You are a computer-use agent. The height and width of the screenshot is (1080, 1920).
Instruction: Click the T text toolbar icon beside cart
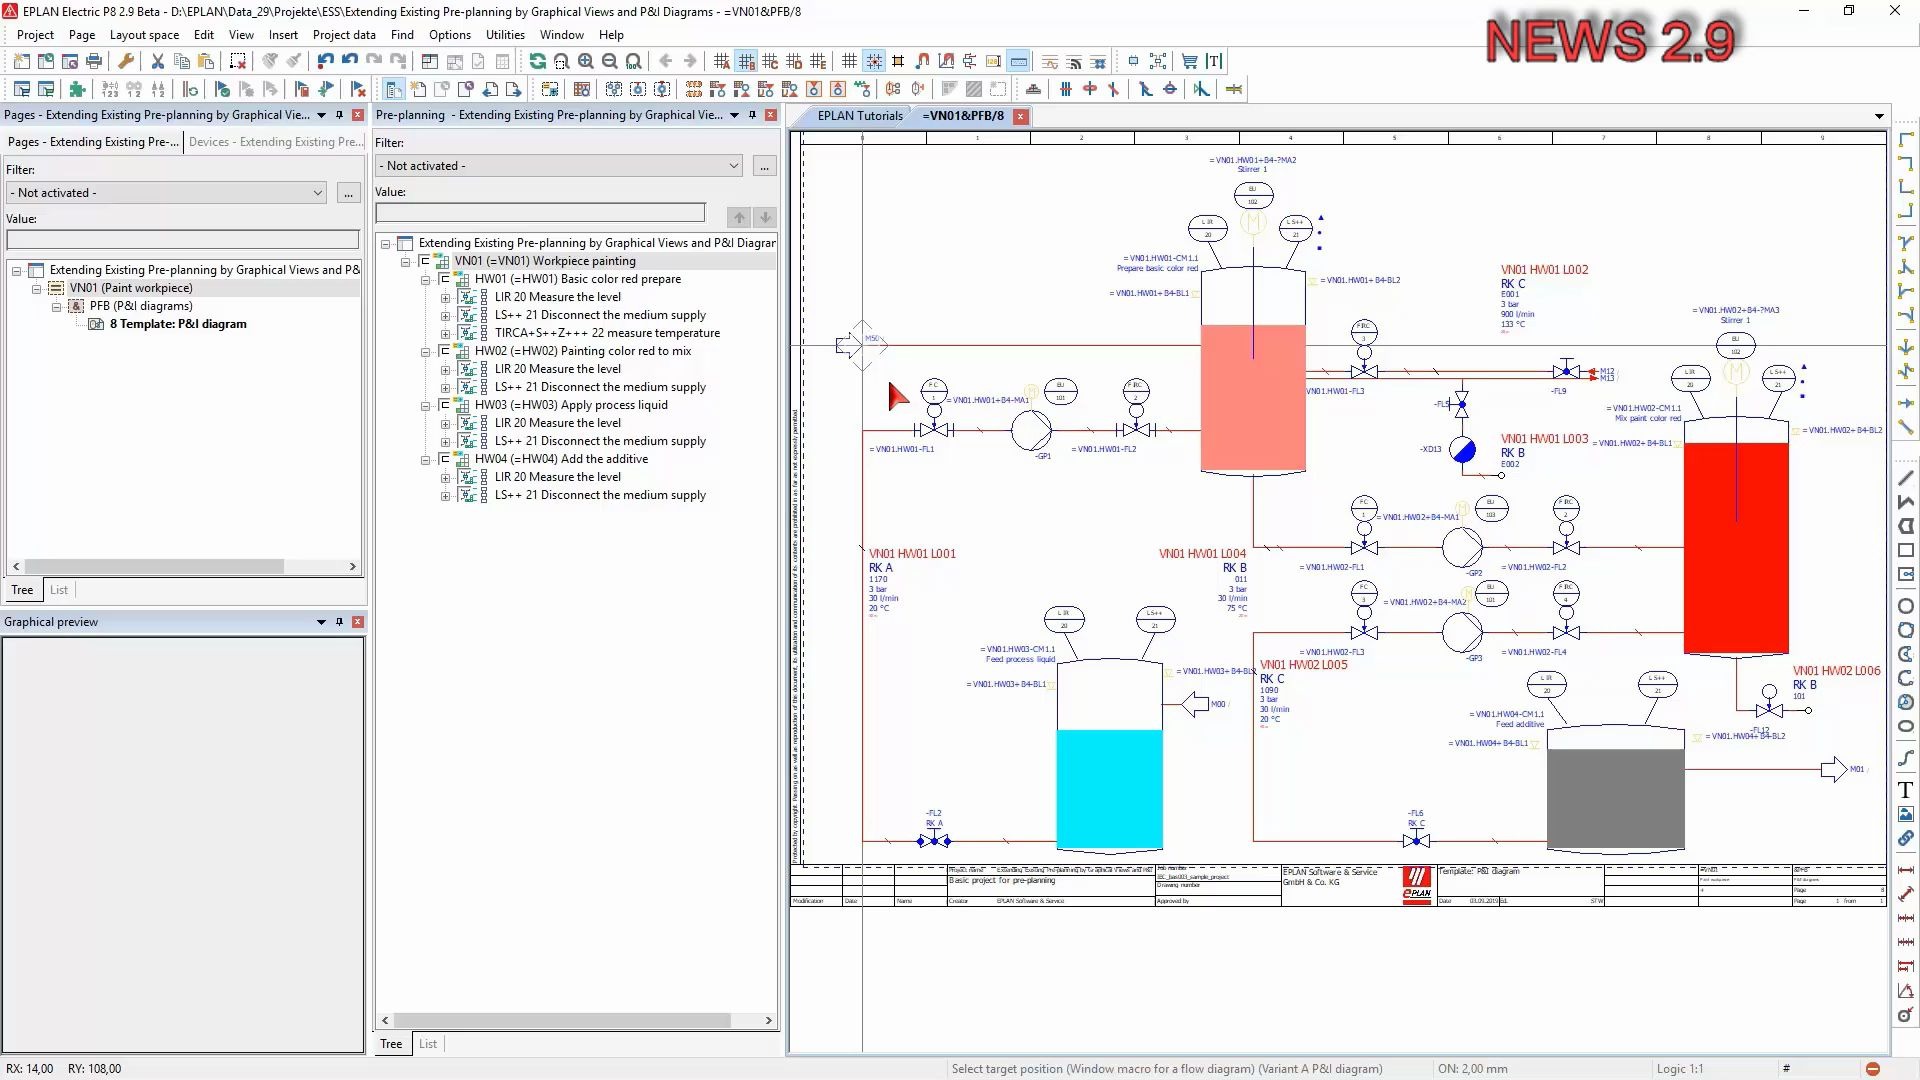(1214, 61)
